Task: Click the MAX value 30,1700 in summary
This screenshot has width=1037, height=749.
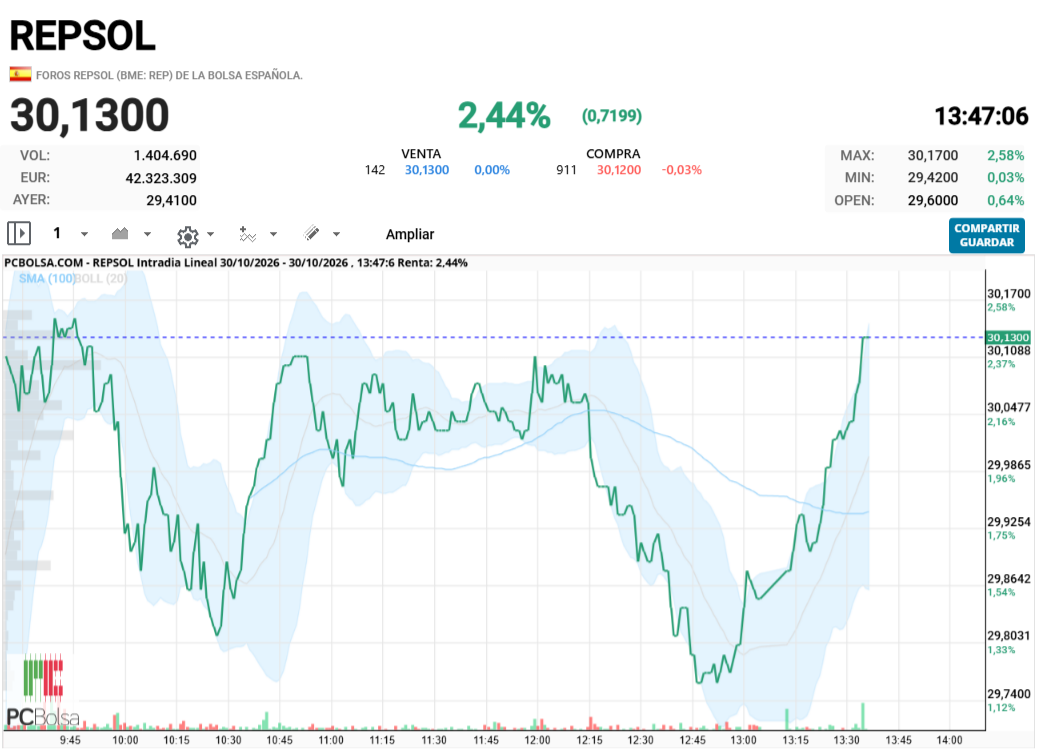Action: coord(933,155)
